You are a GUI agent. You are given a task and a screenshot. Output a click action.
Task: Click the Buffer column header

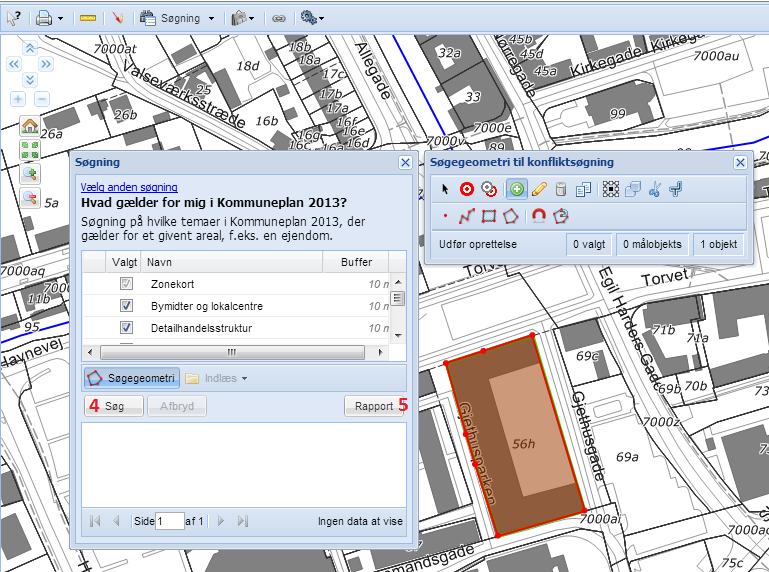click(x=355, y=262)
